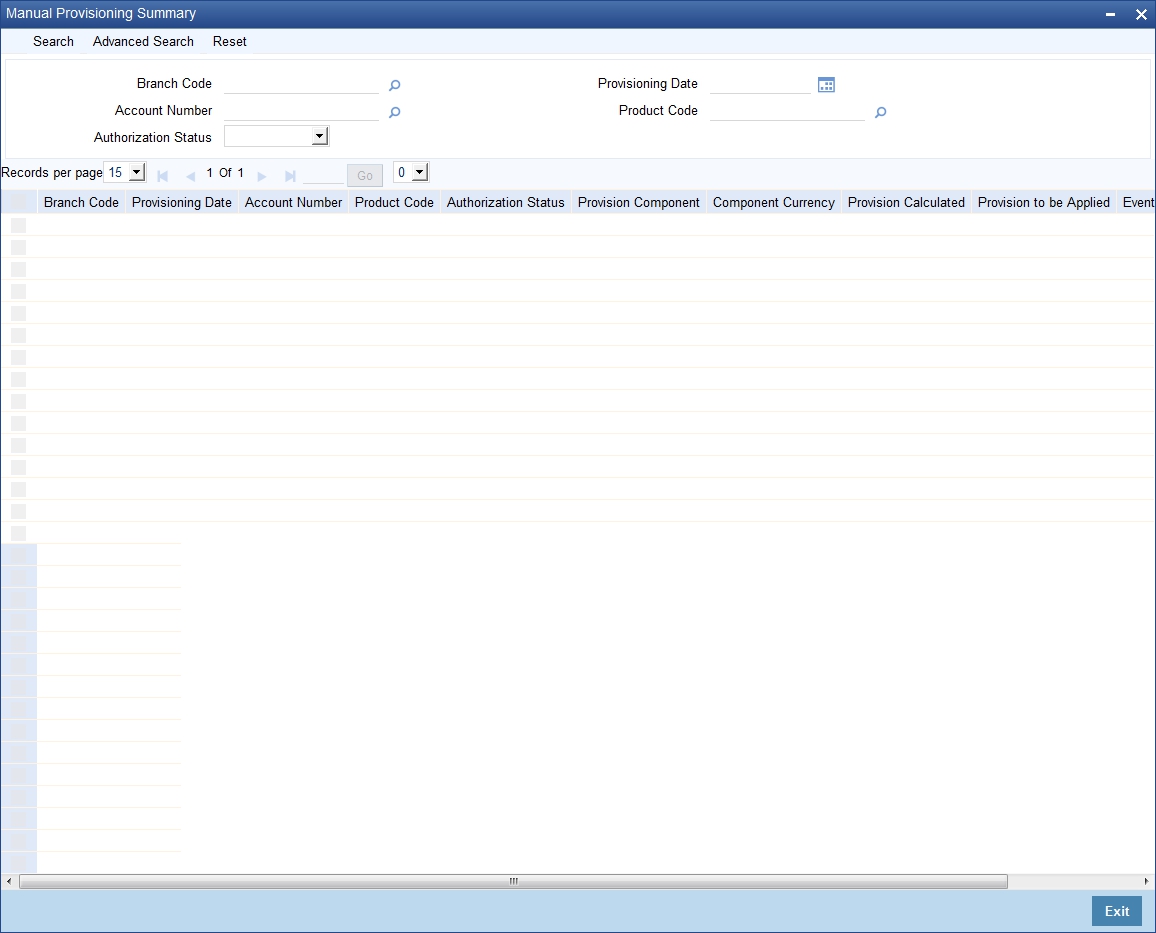
Task: Open Account Number lookup search icon
Action: point(394,112)
